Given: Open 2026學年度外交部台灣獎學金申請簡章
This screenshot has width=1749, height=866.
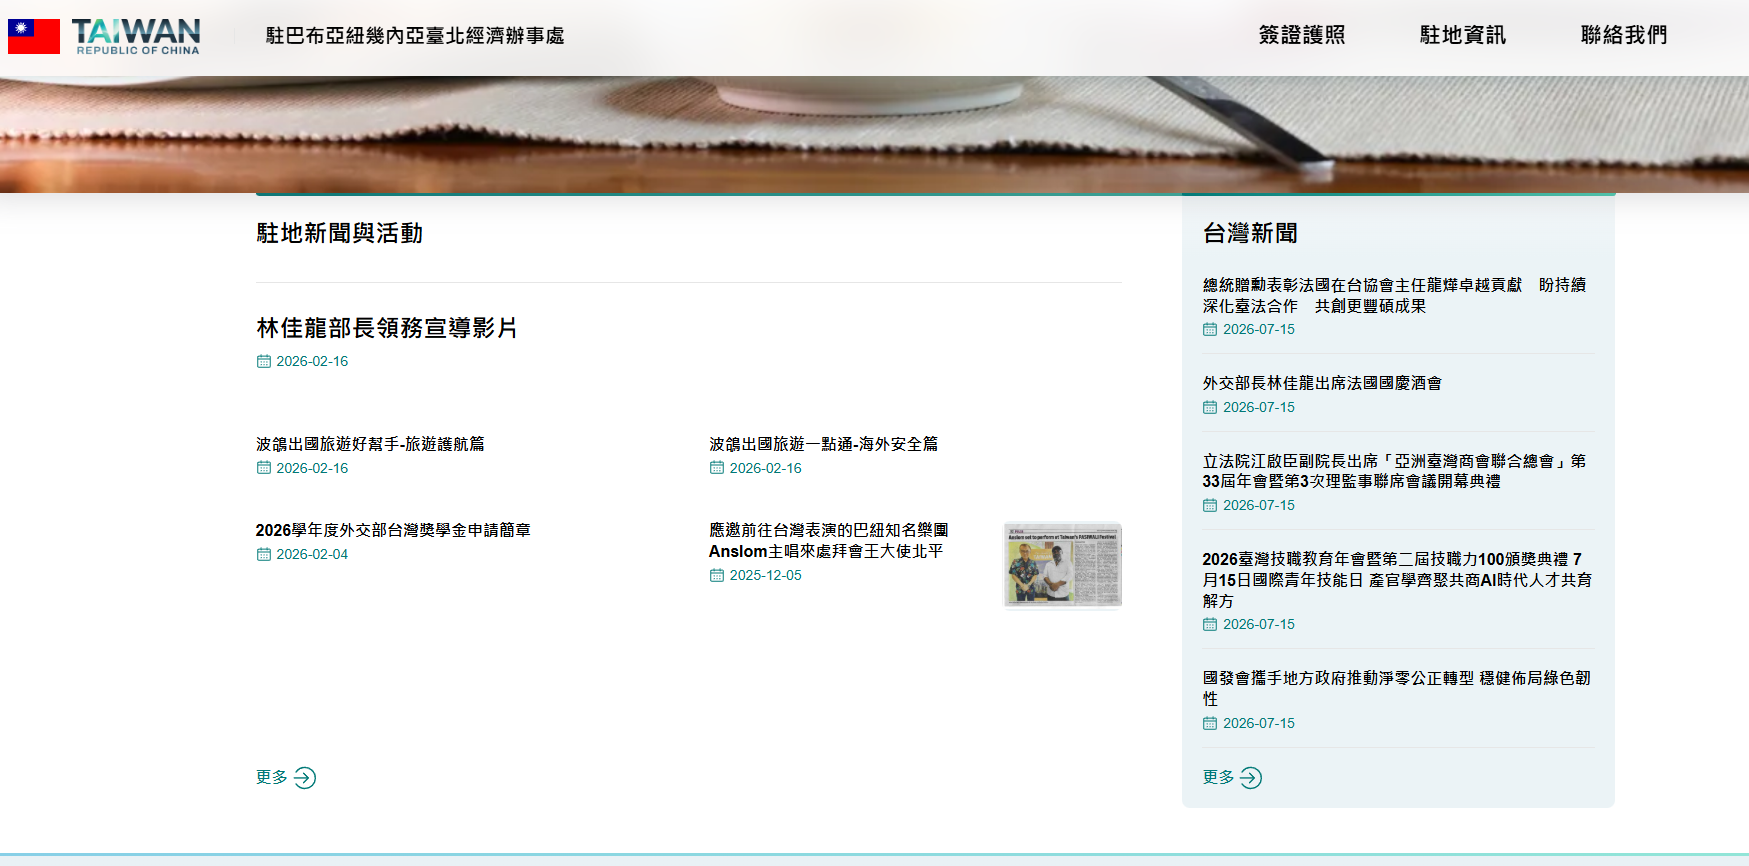Looking at the screenshot, I should pos(393,530).
